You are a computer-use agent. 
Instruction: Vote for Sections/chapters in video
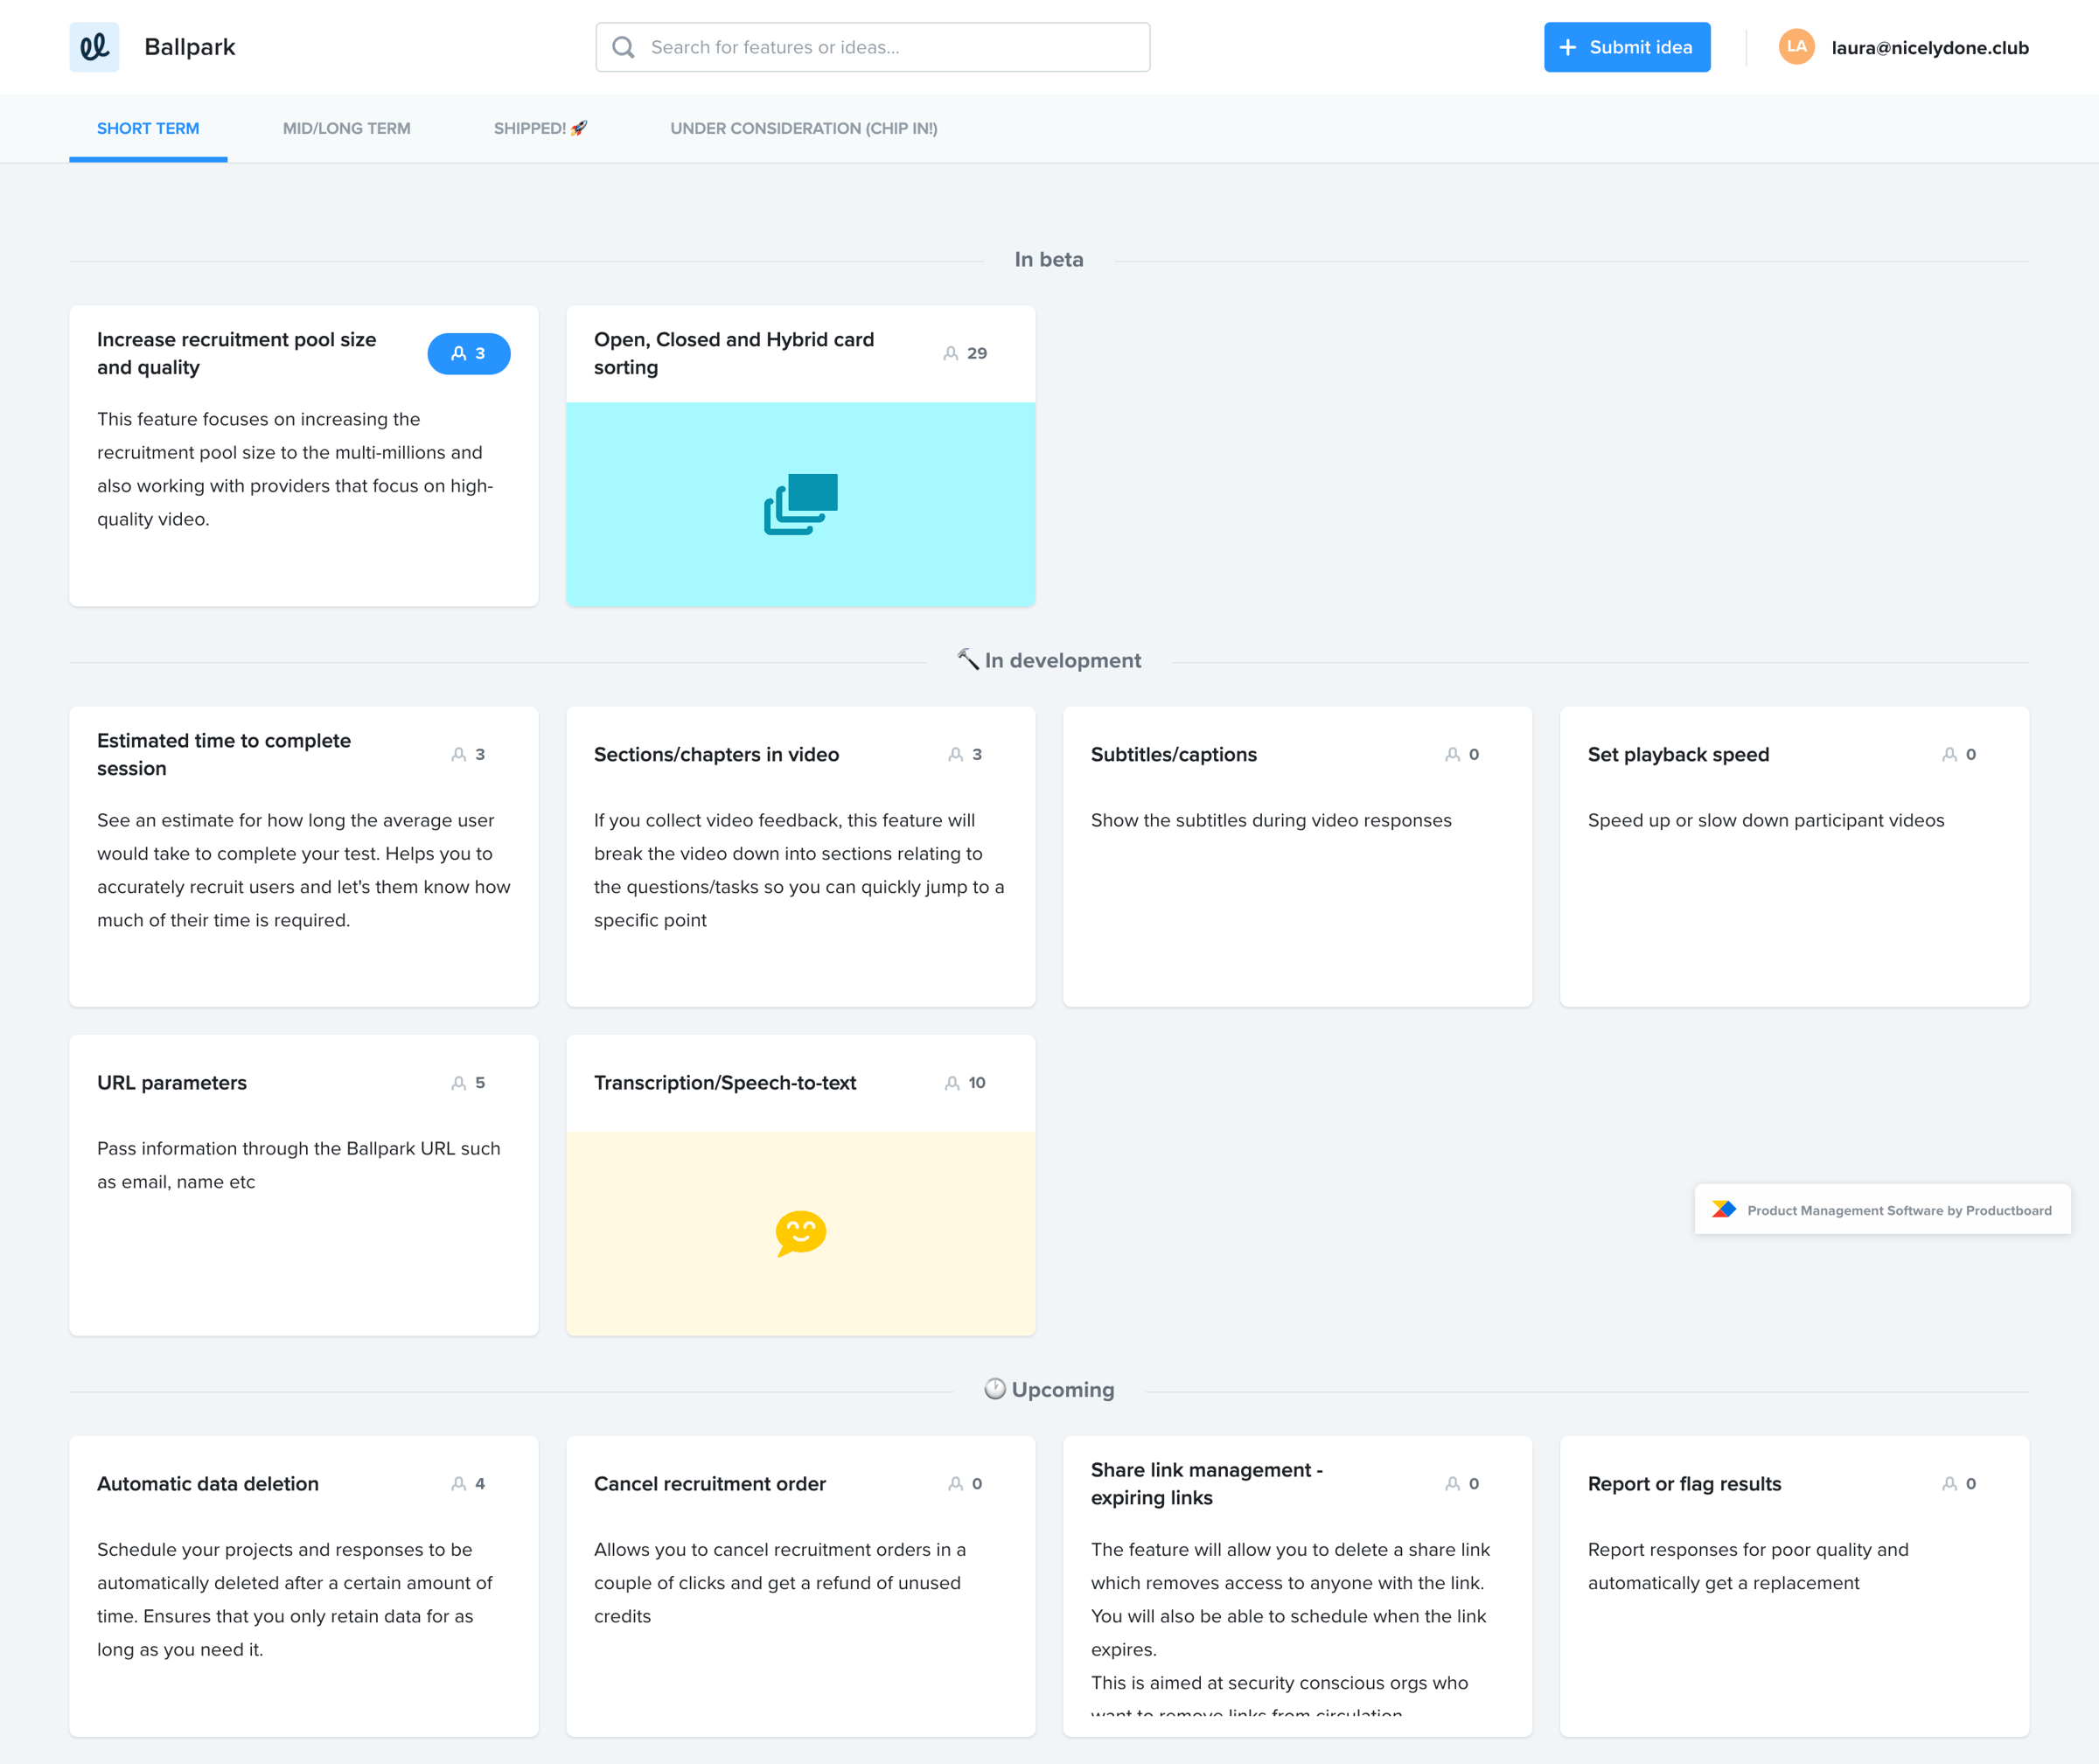pos(965,755)
